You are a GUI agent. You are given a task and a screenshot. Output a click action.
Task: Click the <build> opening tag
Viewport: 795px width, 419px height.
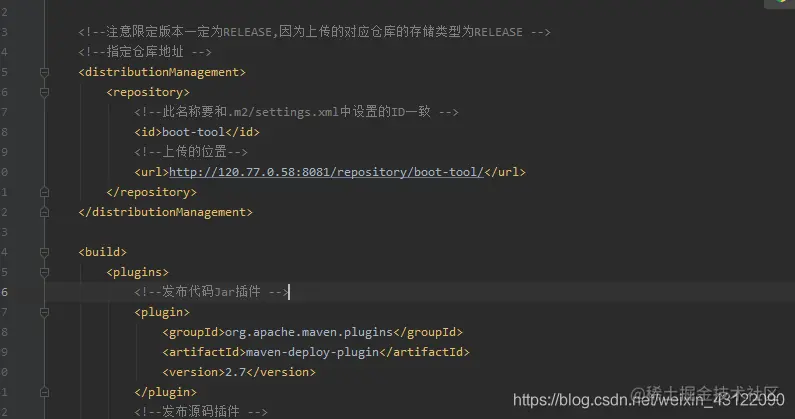pos(102,252)
